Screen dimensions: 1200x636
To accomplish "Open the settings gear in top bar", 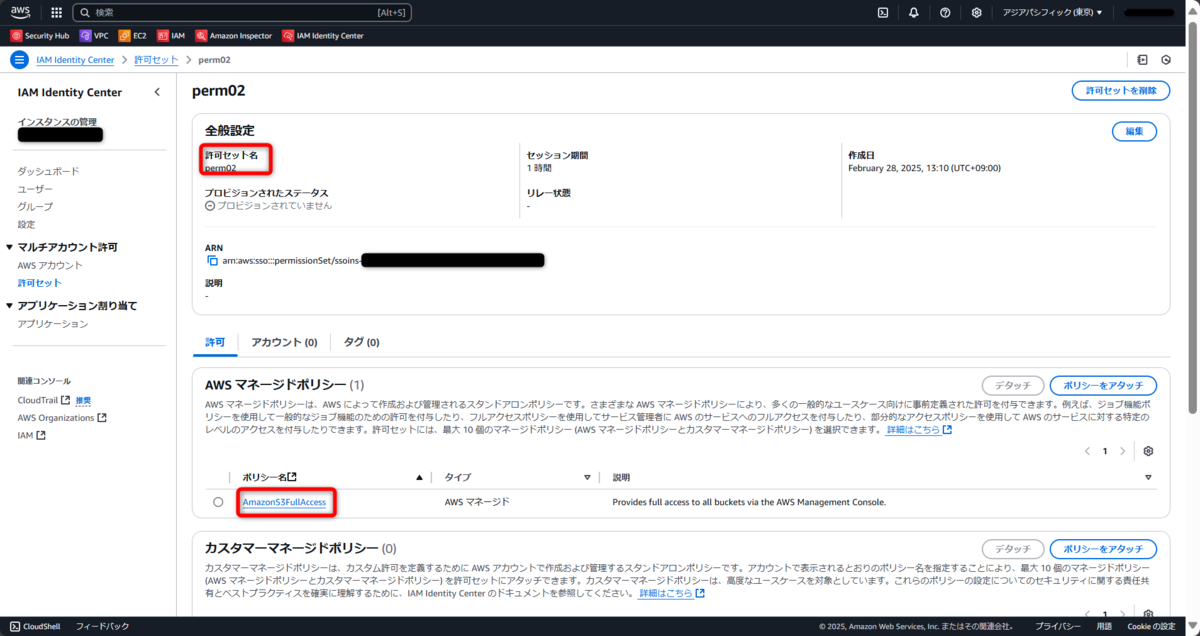I will [x=976, y=13].
